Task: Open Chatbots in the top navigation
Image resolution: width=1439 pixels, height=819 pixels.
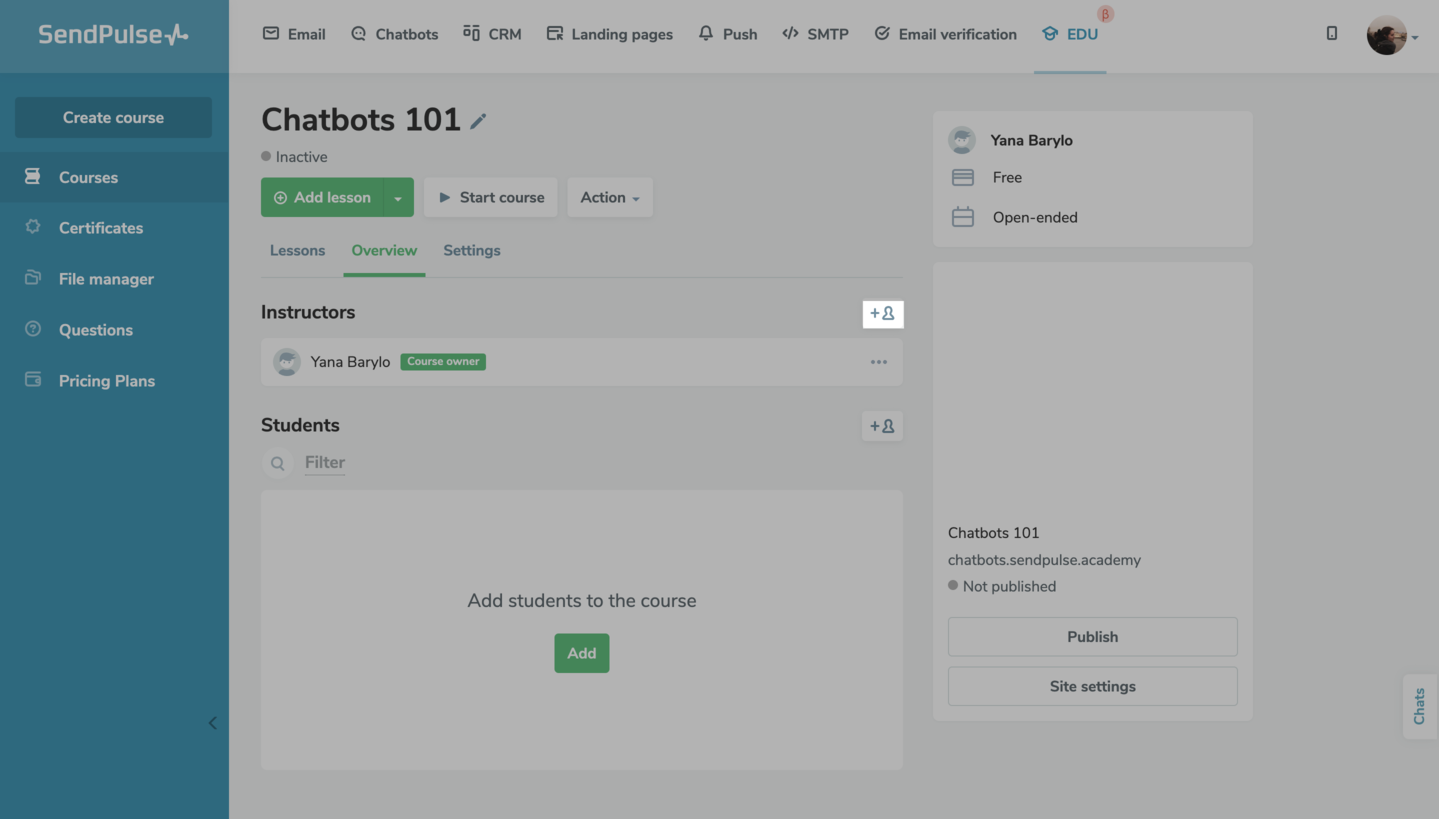Action: [394, 34]
